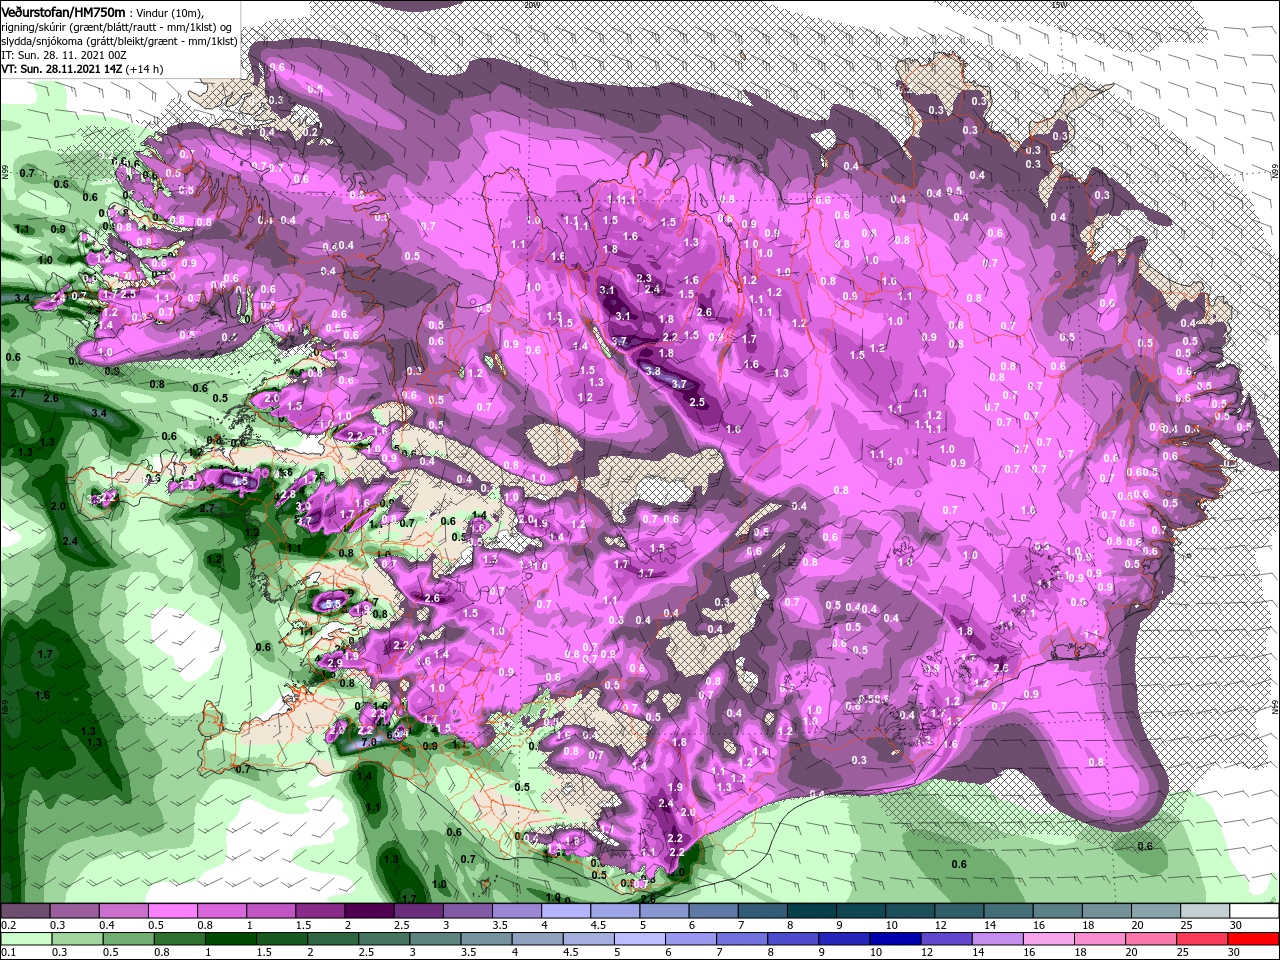The height and width of the screenshot is (960, 1280).
Task: Pick the dusky purple 0.2–0.3 swatch in the top scale
Action: 24,910
